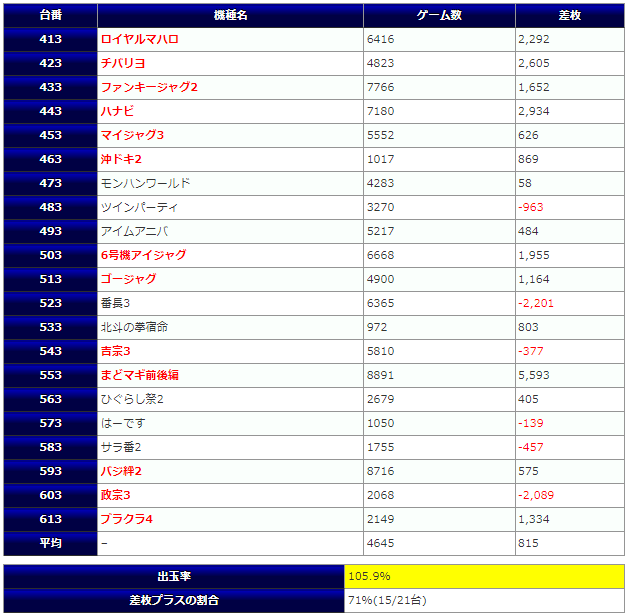627x615 pixels.
Task: Click machine number 503
Action: pyautogui.click(x=50, y=255)
